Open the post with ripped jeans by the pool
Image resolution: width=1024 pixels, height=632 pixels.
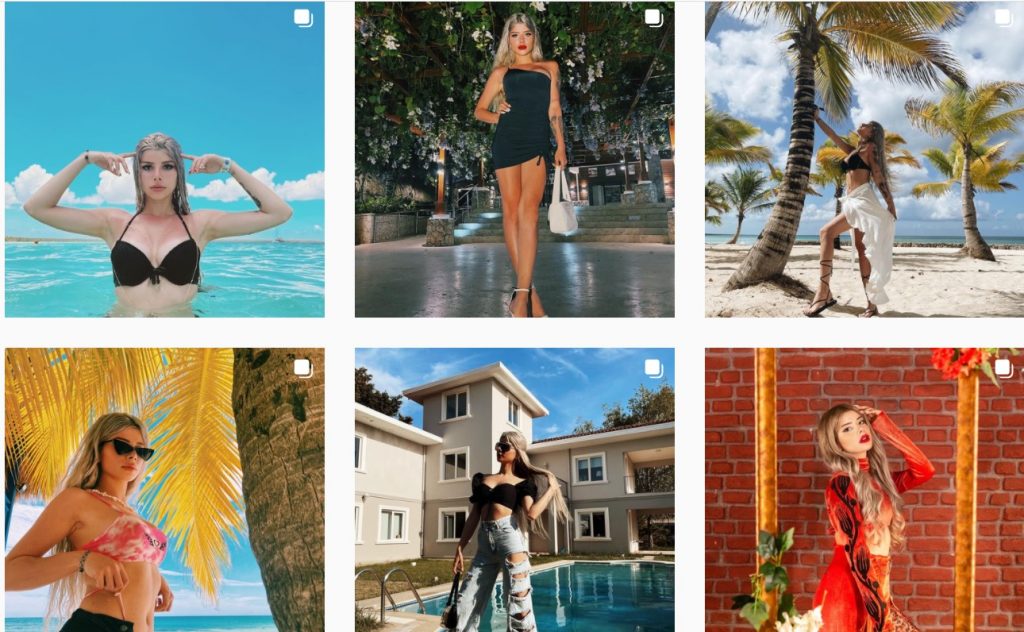click(x=515, y=490)
